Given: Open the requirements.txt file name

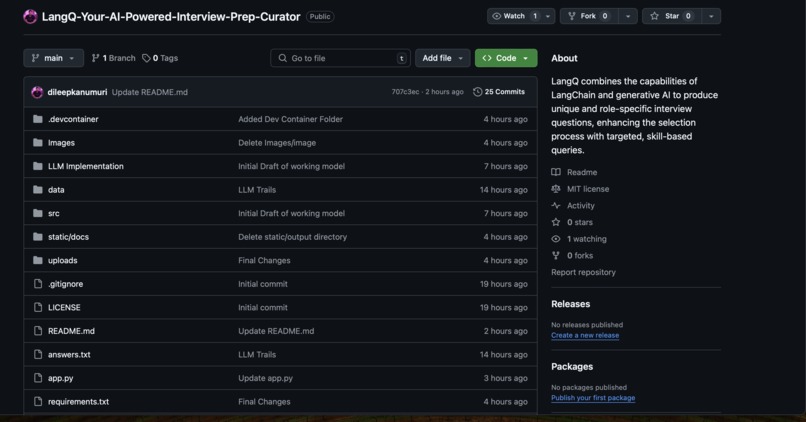Looking at the screenshot, I should [x=79, y=401].
